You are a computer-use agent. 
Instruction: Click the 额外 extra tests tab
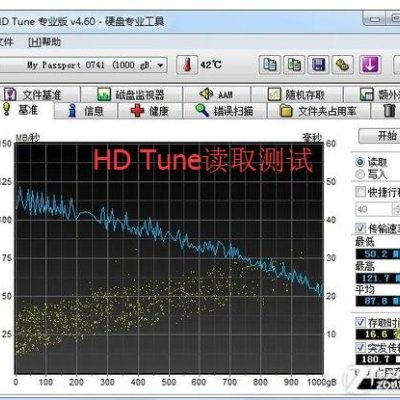tap(373, 95)
